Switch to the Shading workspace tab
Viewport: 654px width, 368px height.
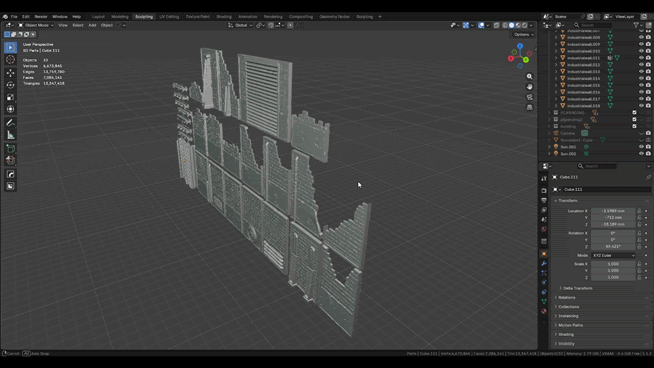224,17
